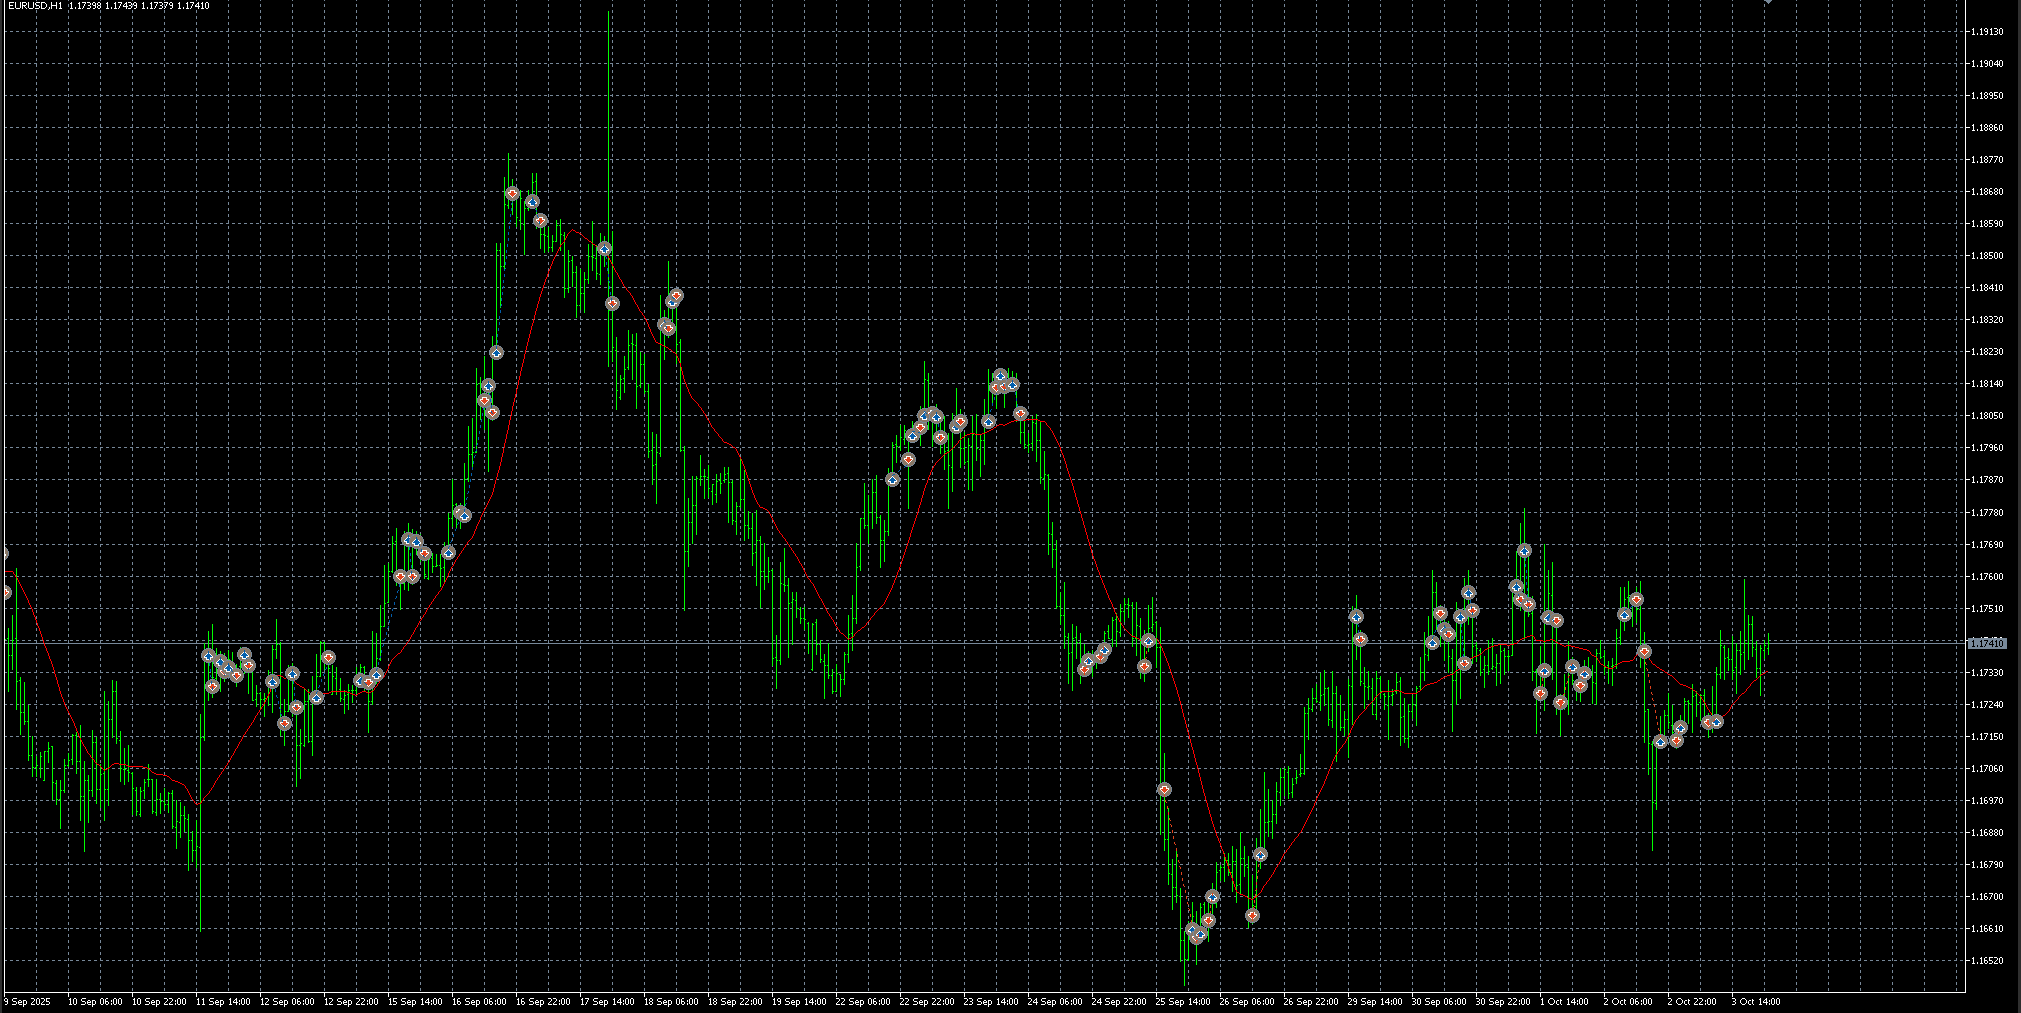Click the 1 Oct 14:00 time label

click(1565, 1001)
